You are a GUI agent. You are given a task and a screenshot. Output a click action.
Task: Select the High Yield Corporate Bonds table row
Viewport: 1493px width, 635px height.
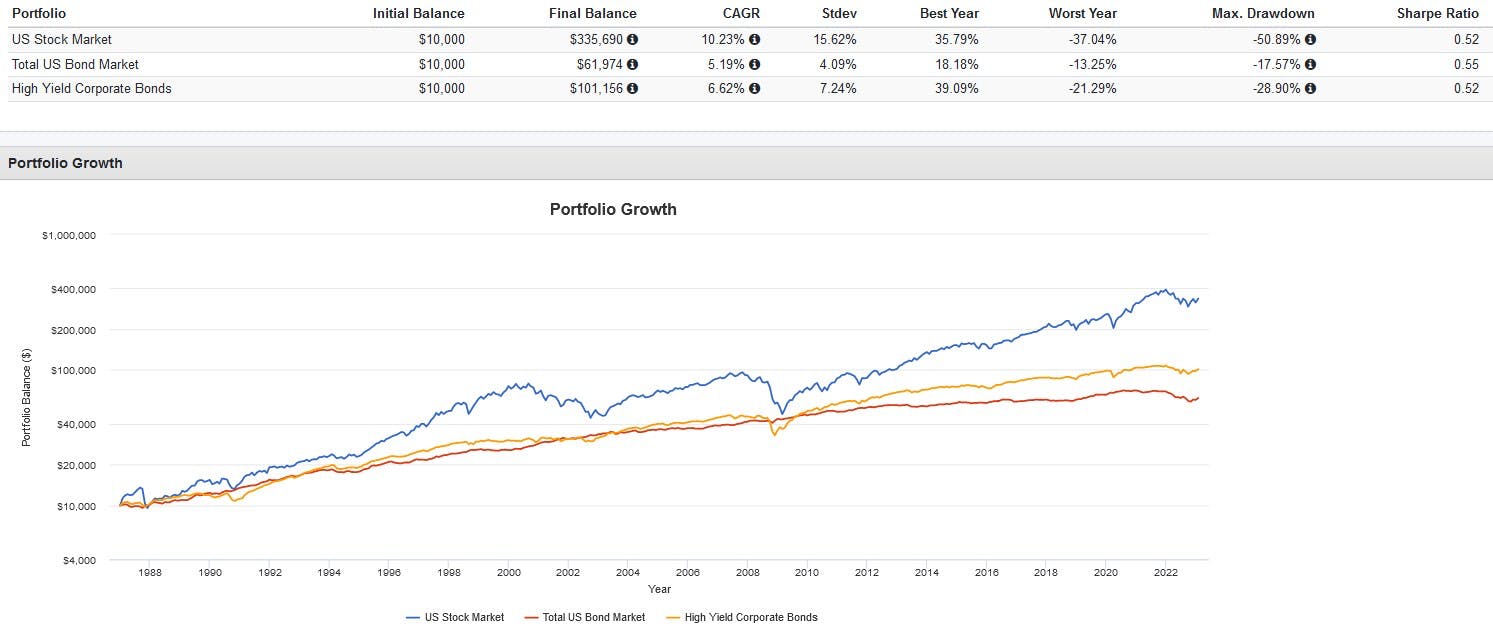pyautogui.click(x=746, y=88)
